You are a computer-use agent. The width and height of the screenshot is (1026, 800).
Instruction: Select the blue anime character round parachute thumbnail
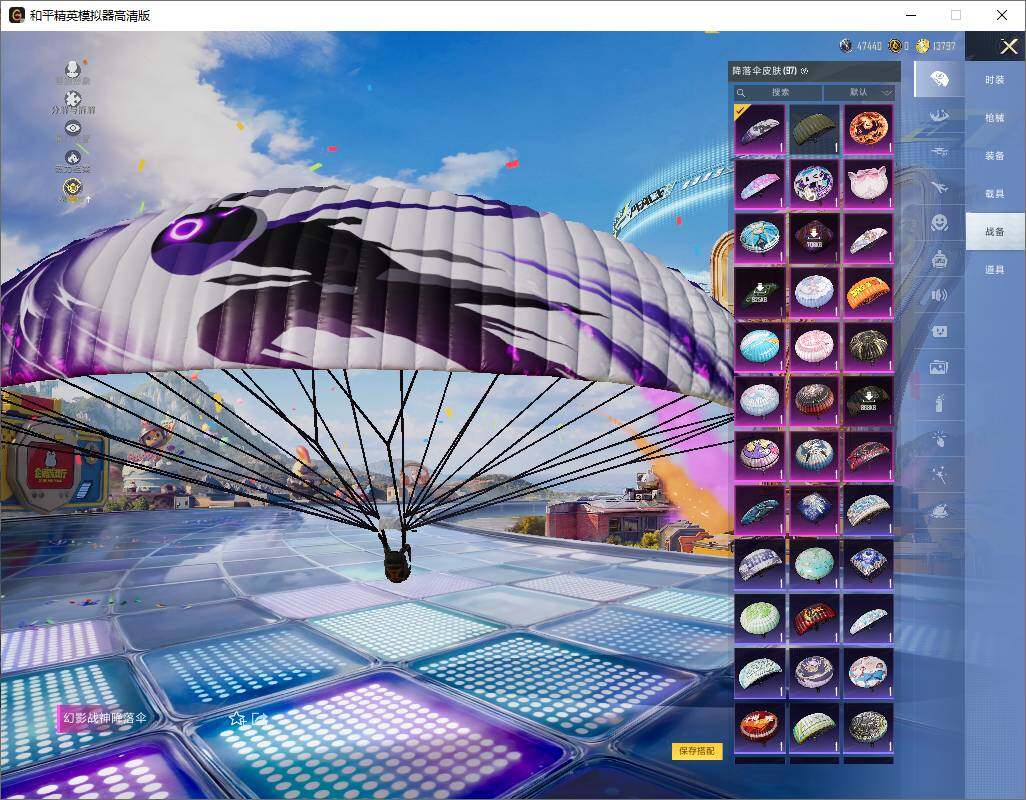coord(760,238)
